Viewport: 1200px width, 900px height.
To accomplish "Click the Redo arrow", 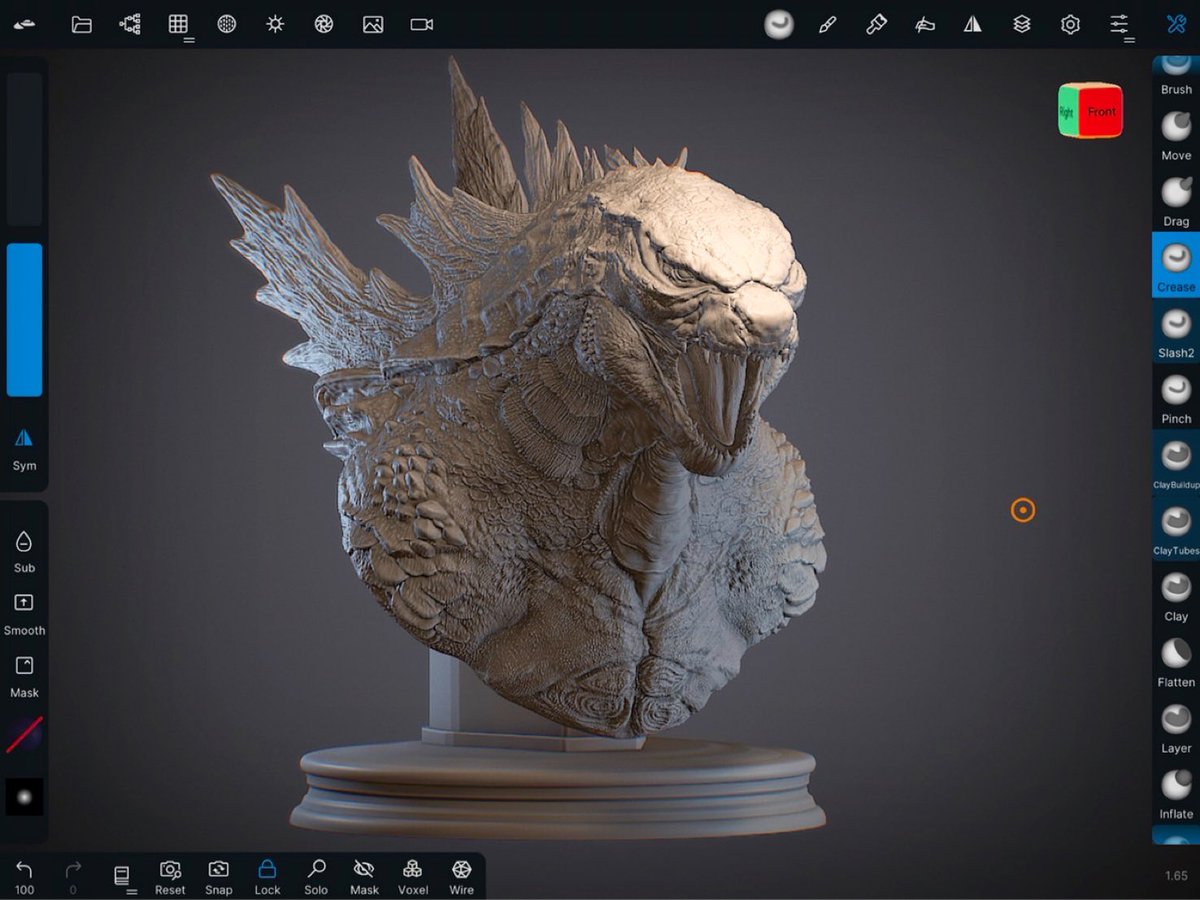I will 73,875.
